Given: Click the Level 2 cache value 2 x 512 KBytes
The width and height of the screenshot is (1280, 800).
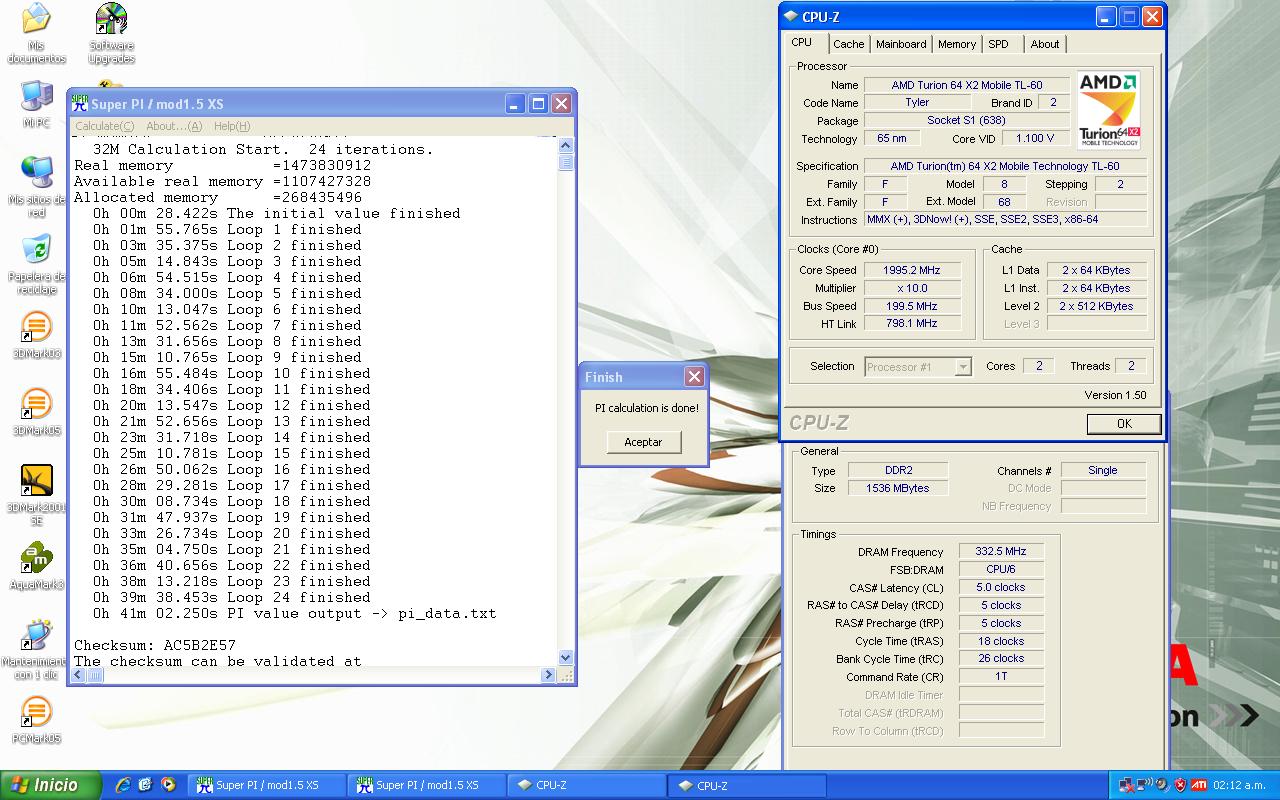Looking at the screenshot, I should [1096, 306].
